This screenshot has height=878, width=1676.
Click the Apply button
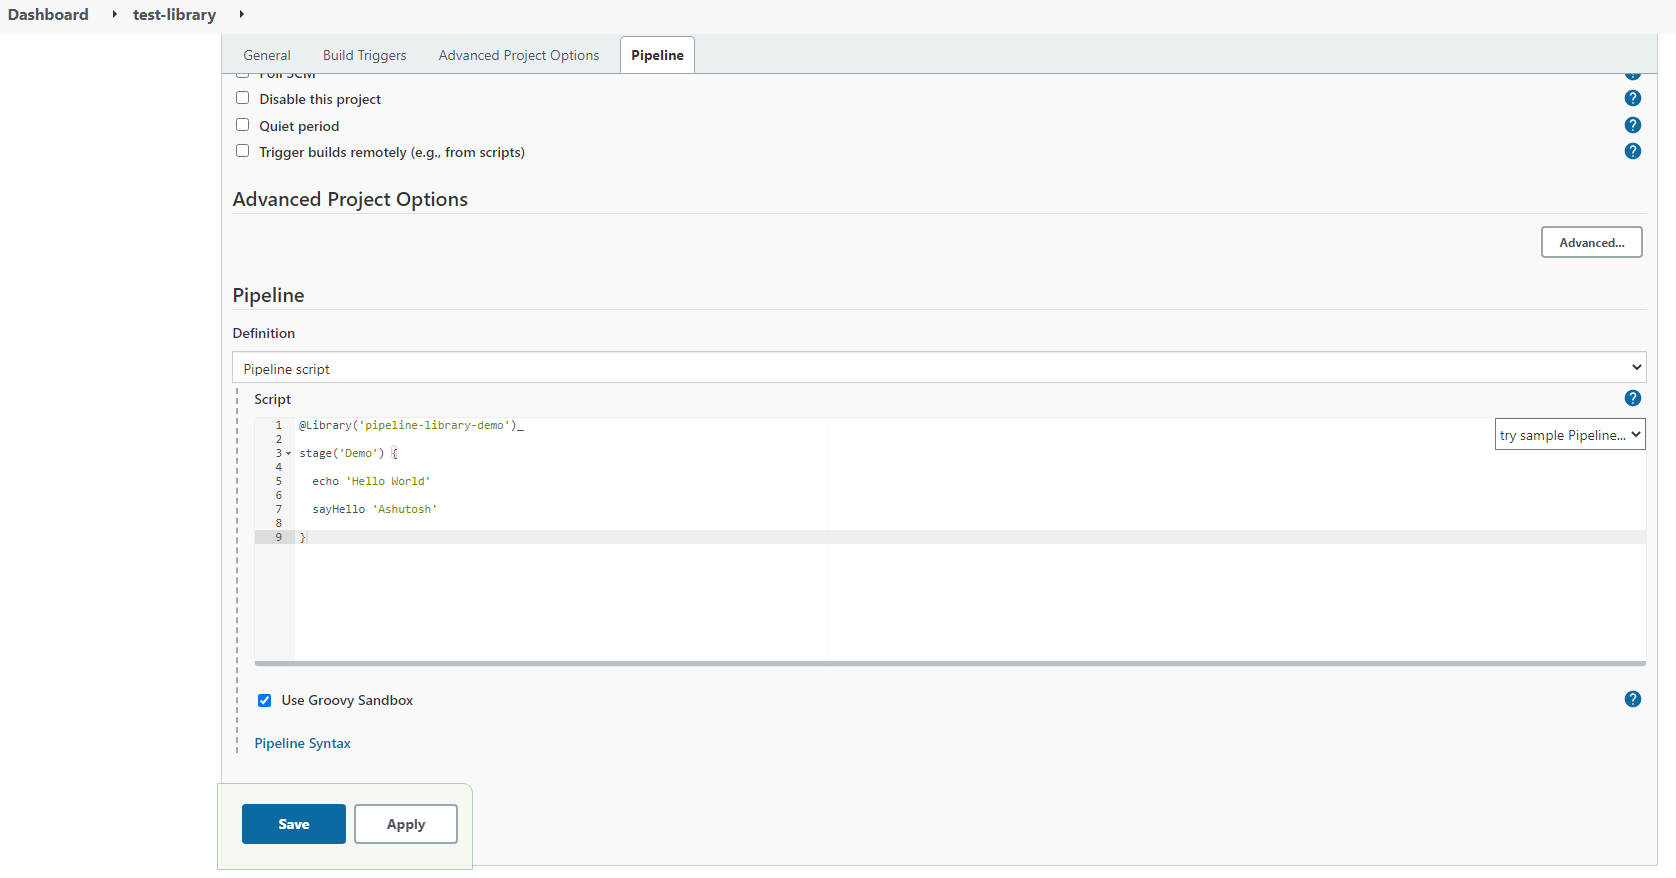[406, 824]
